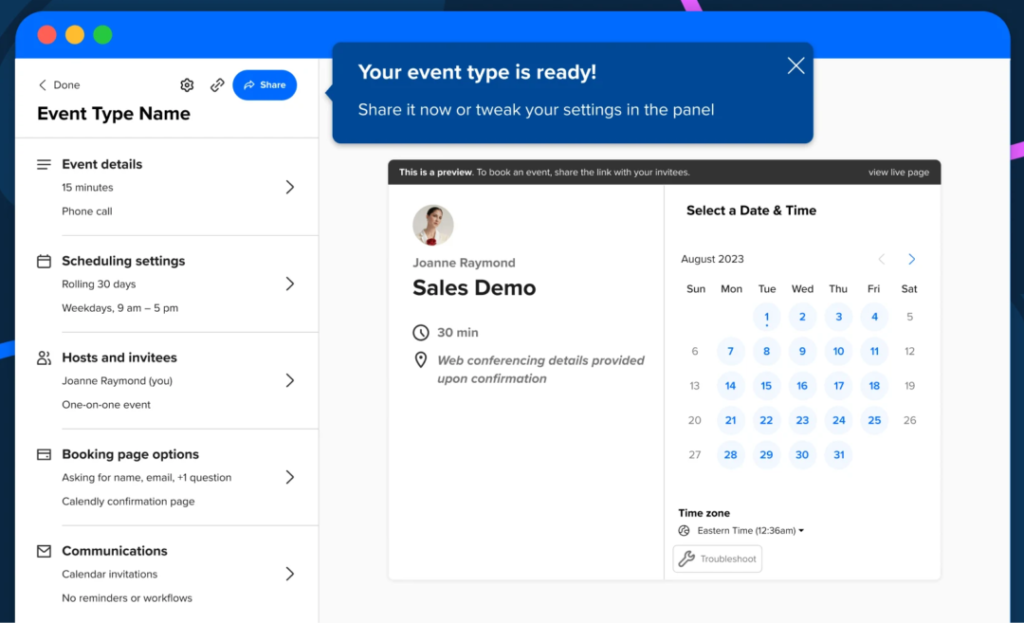Select August 2 on the calendar
The height and width of the screenshot is (623, 1024).
(x=803, y=317)
